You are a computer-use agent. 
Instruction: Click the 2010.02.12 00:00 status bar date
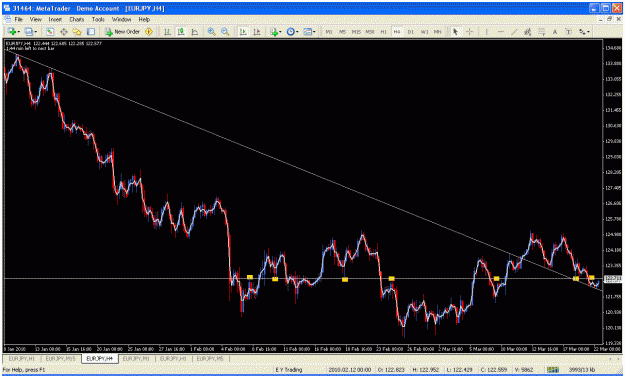(x=350, y=370)
